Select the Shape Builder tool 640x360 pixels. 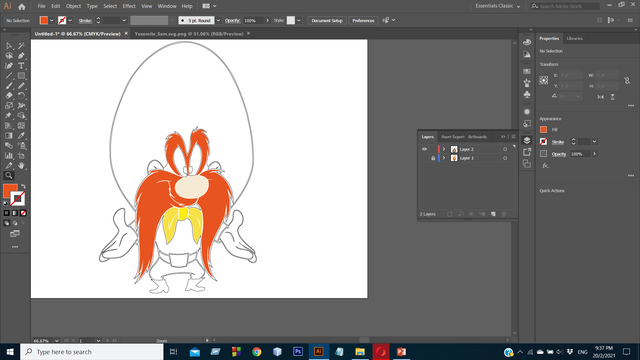pos(21,116)
